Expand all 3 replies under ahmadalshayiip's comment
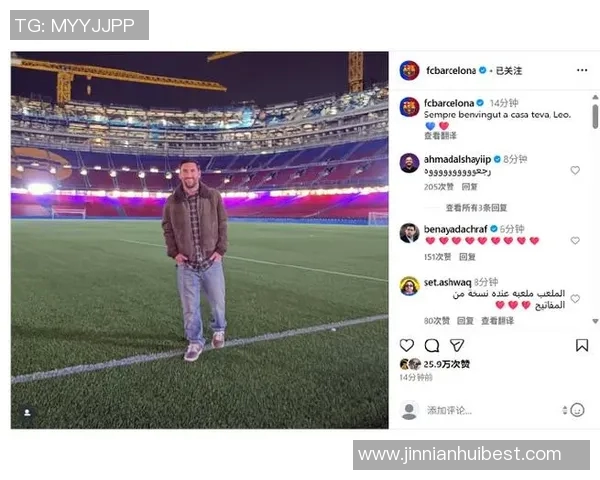 point(476,208)
